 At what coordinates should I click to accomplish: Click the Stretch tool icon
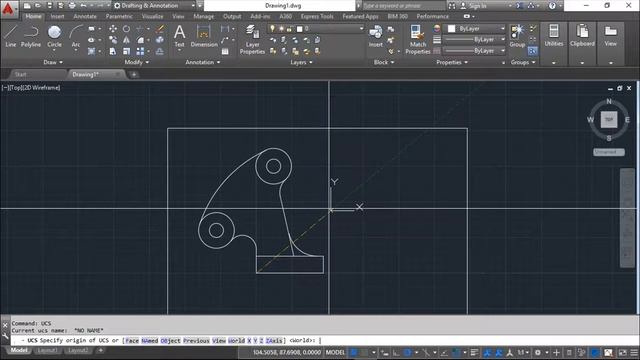(x=113, y=51)
